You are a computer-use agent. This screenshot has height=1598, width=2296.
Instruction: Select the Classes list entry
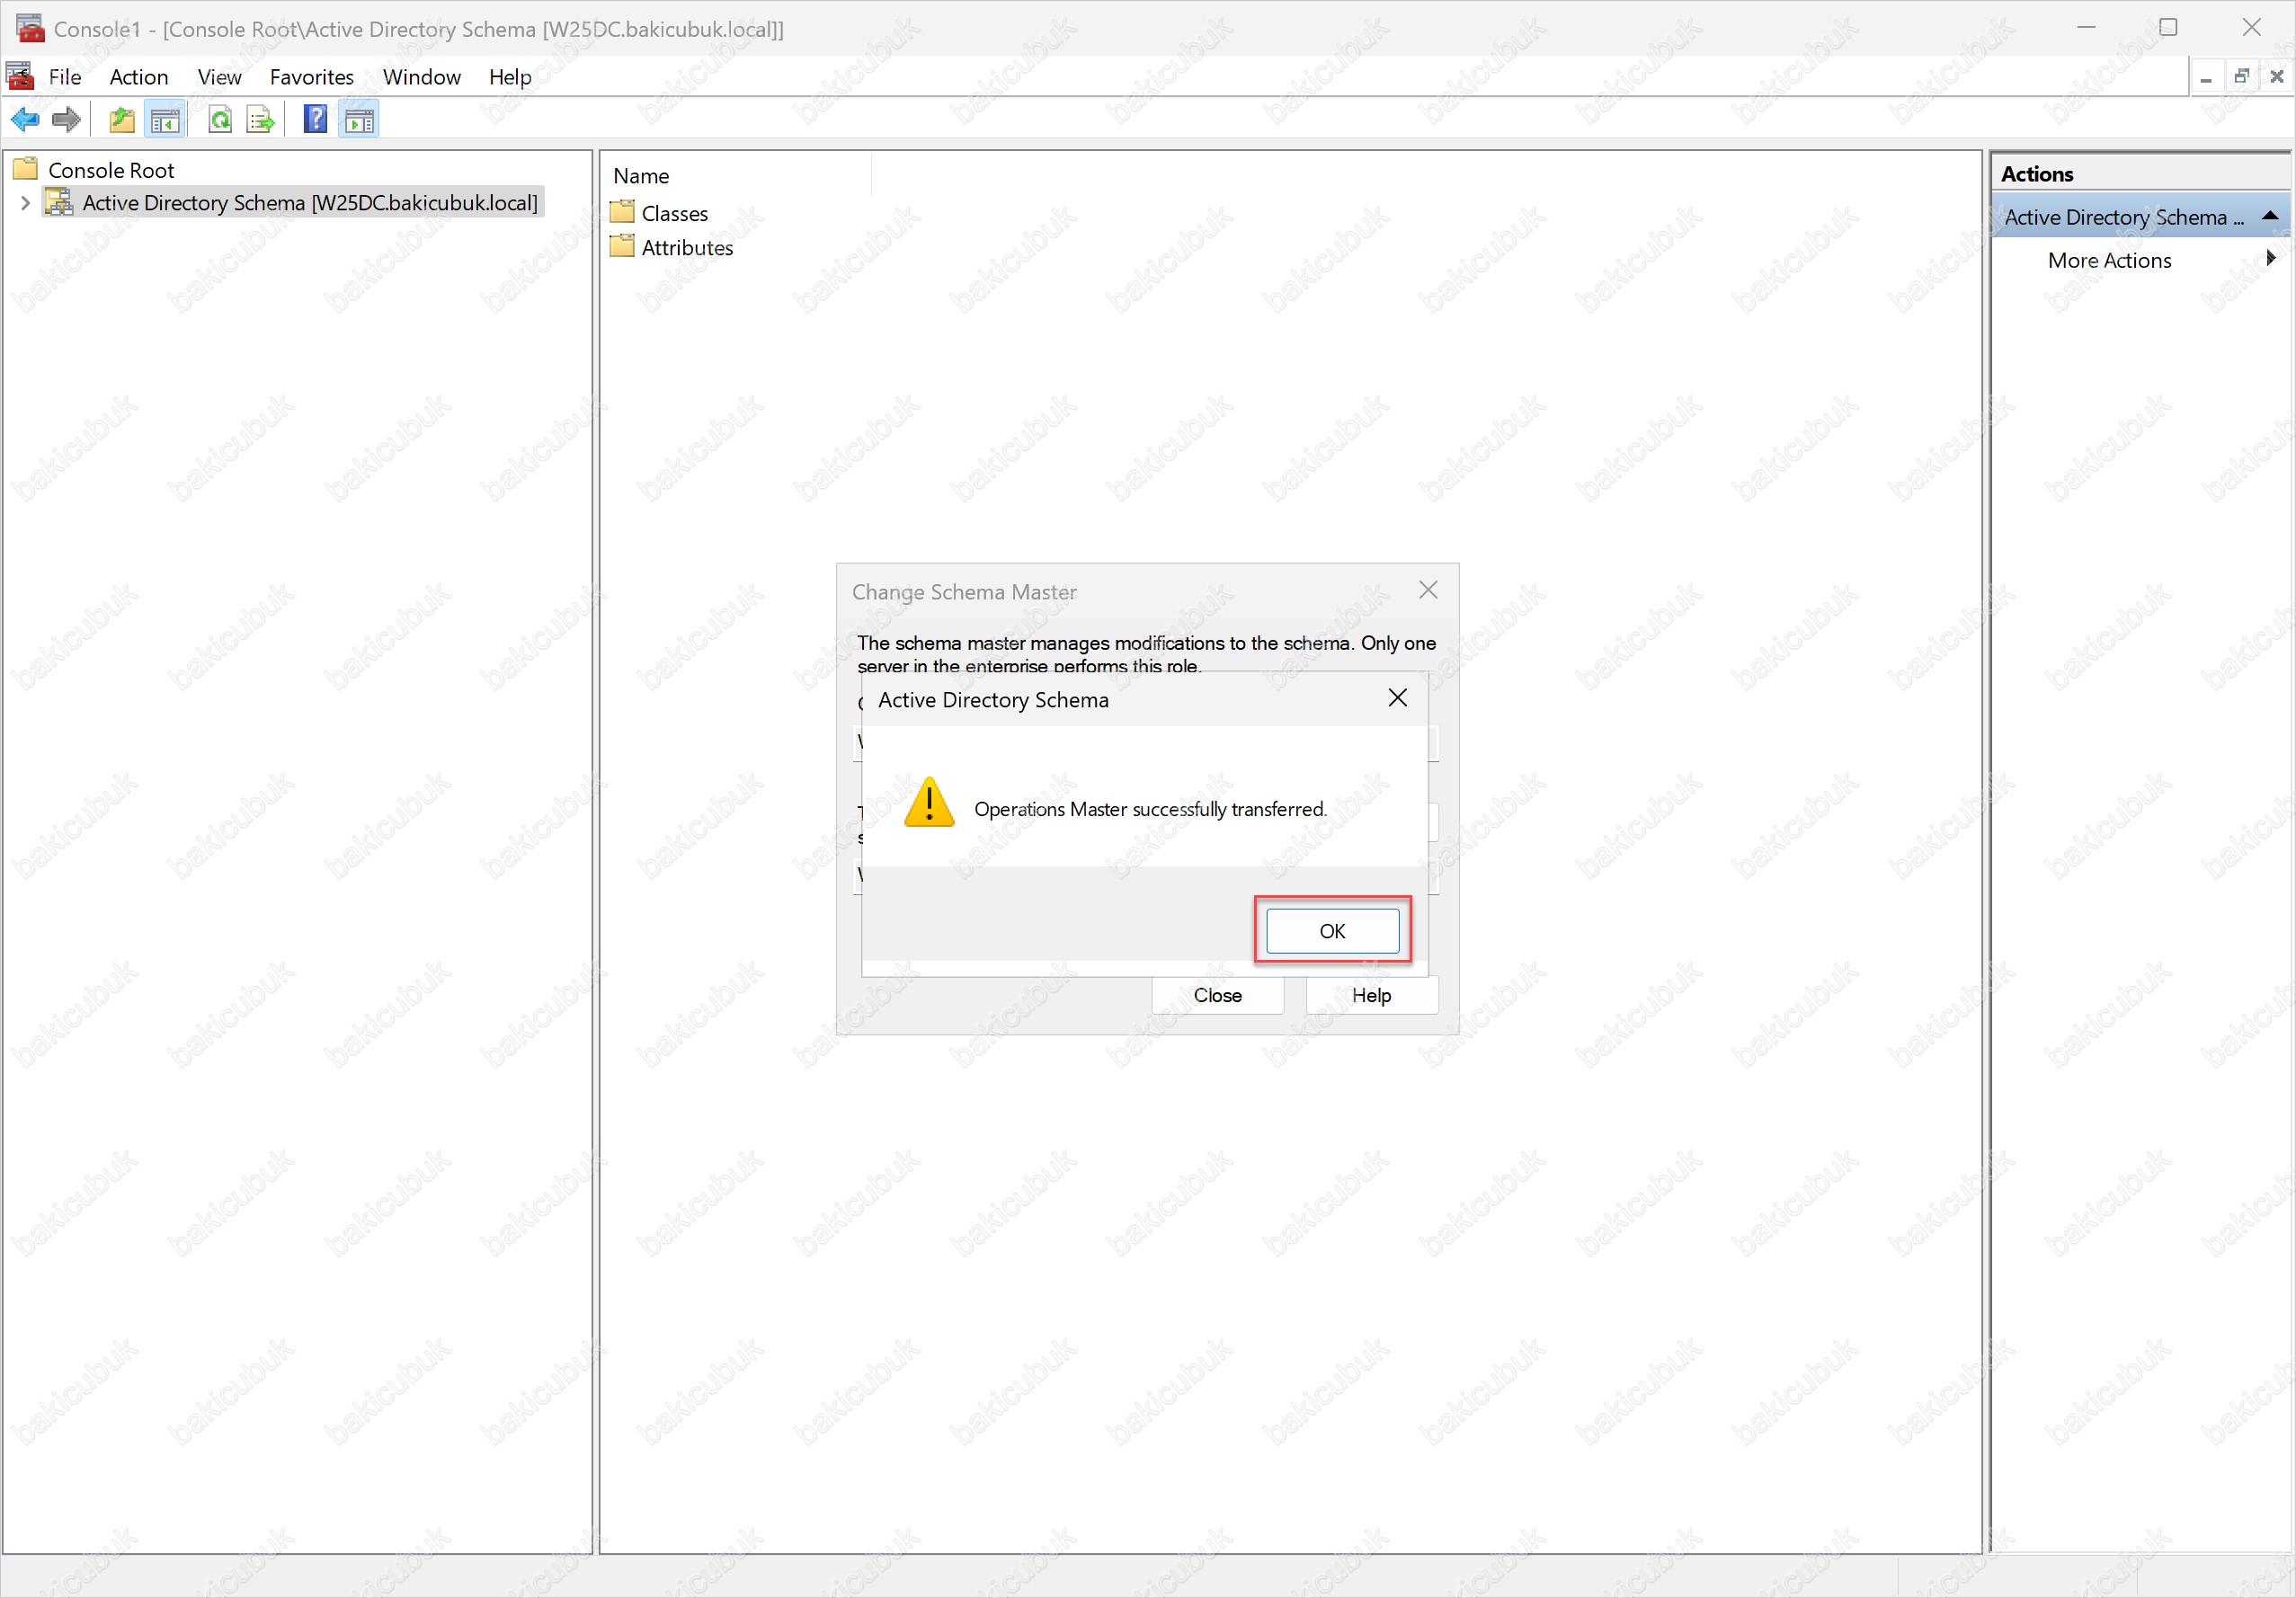674,213
